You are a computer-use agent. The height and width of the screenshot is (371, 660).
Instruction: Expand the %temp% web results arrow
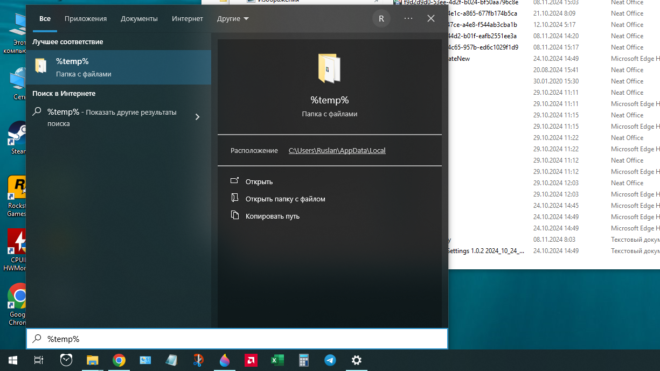197,117
